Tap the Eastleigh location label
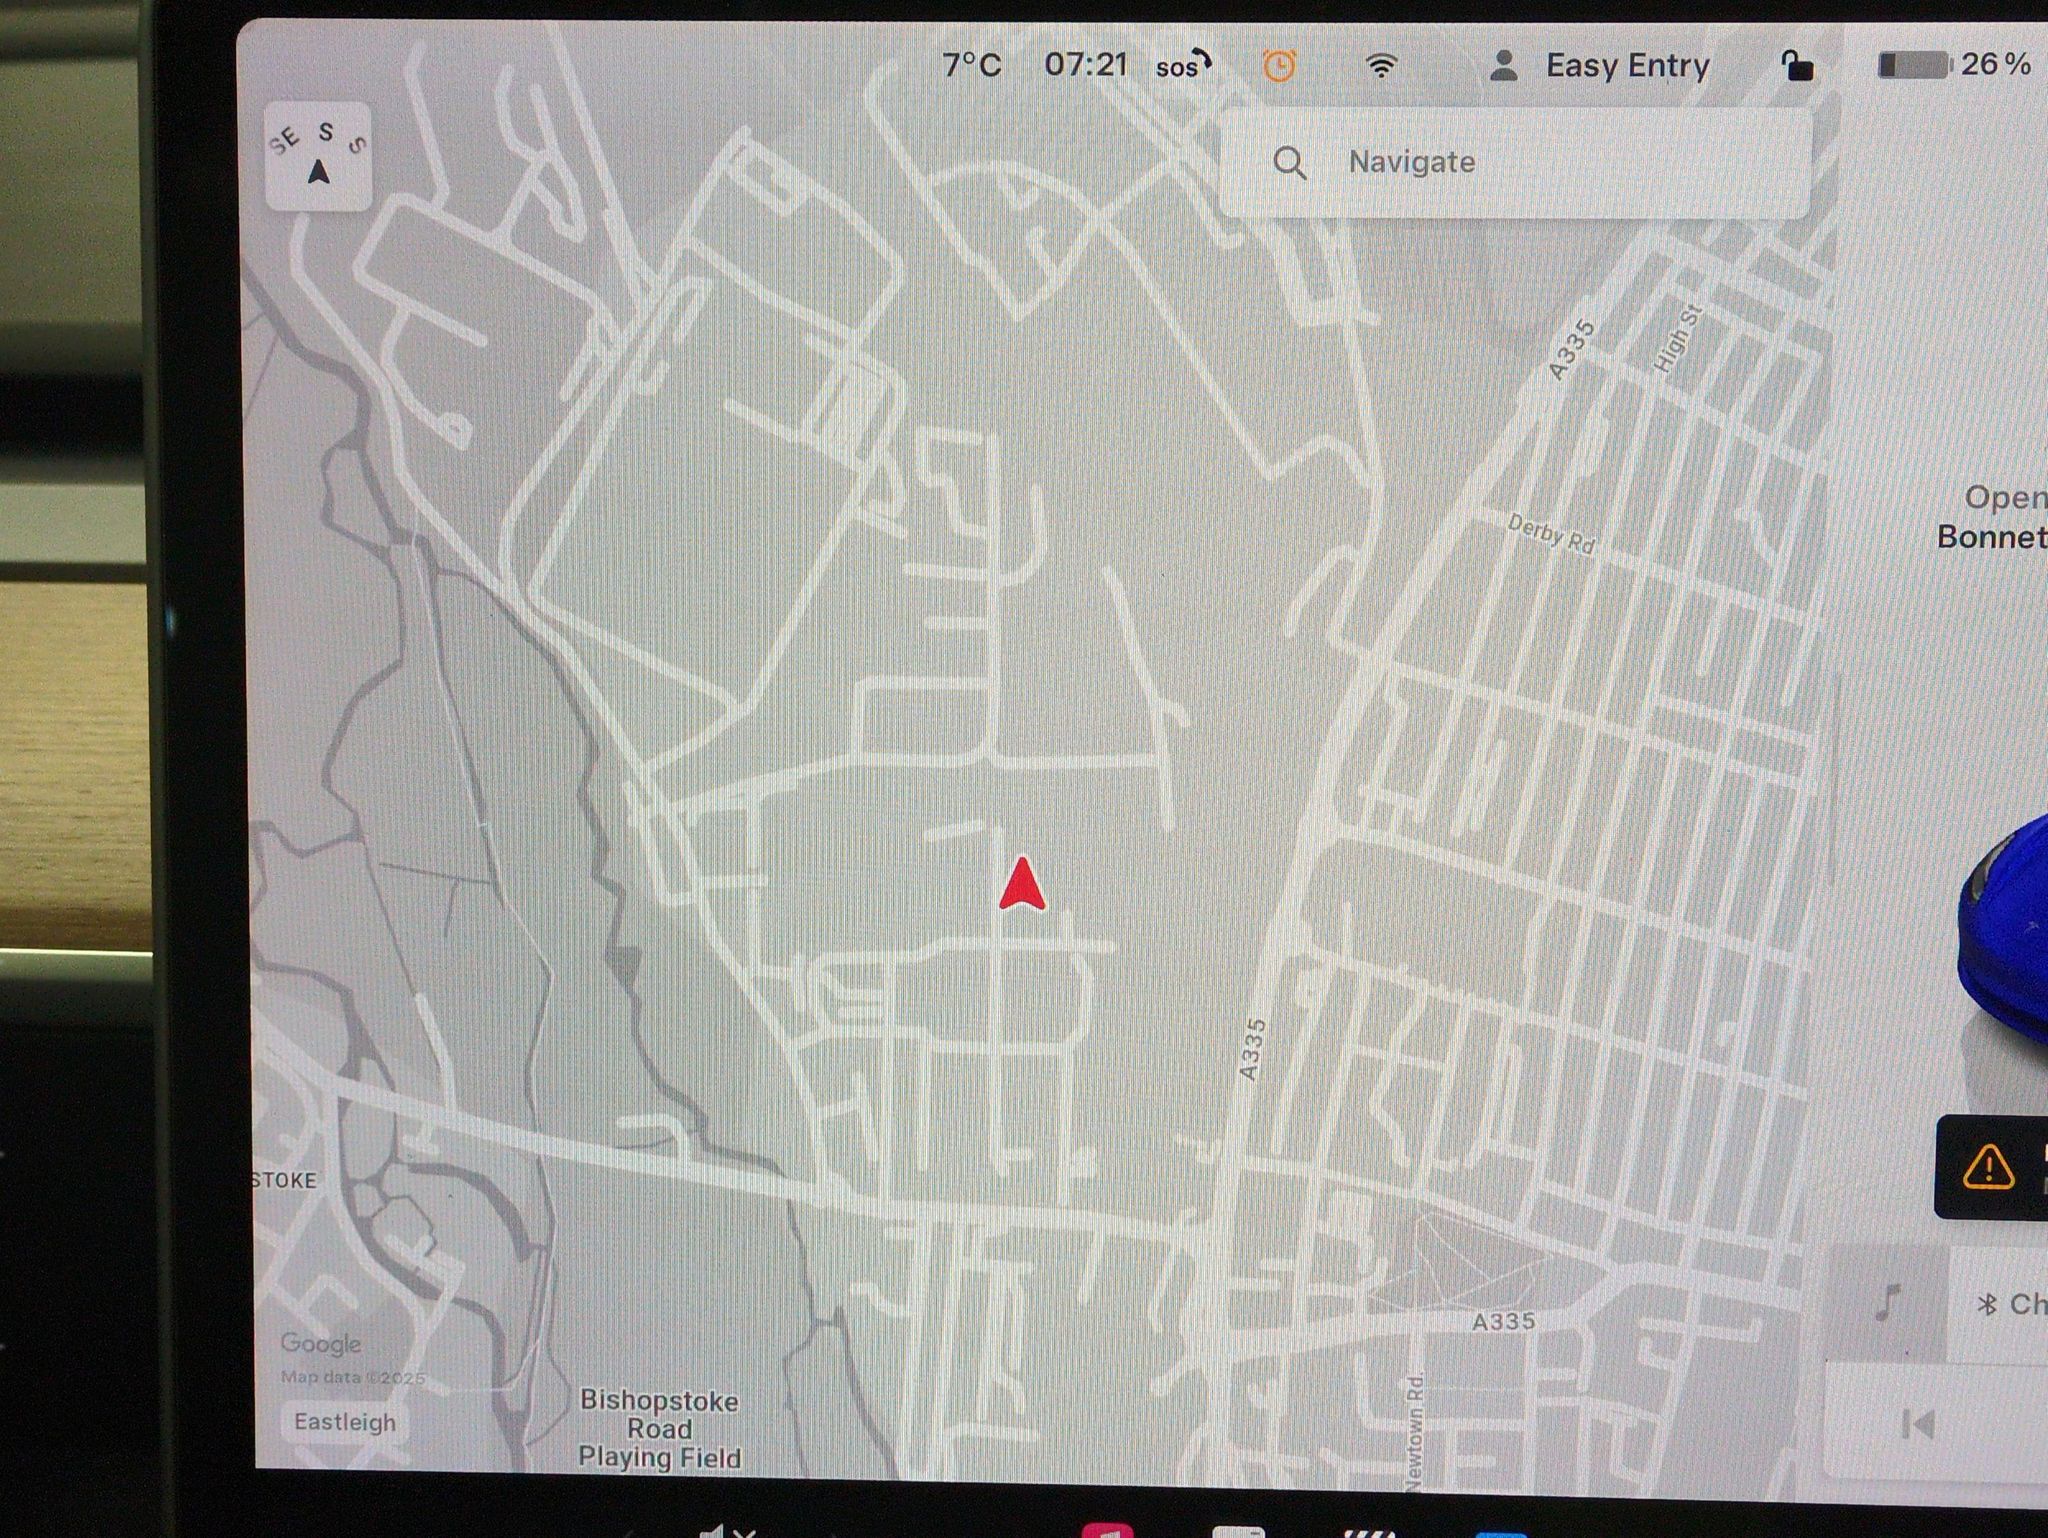 click(x=345, y=1421)
